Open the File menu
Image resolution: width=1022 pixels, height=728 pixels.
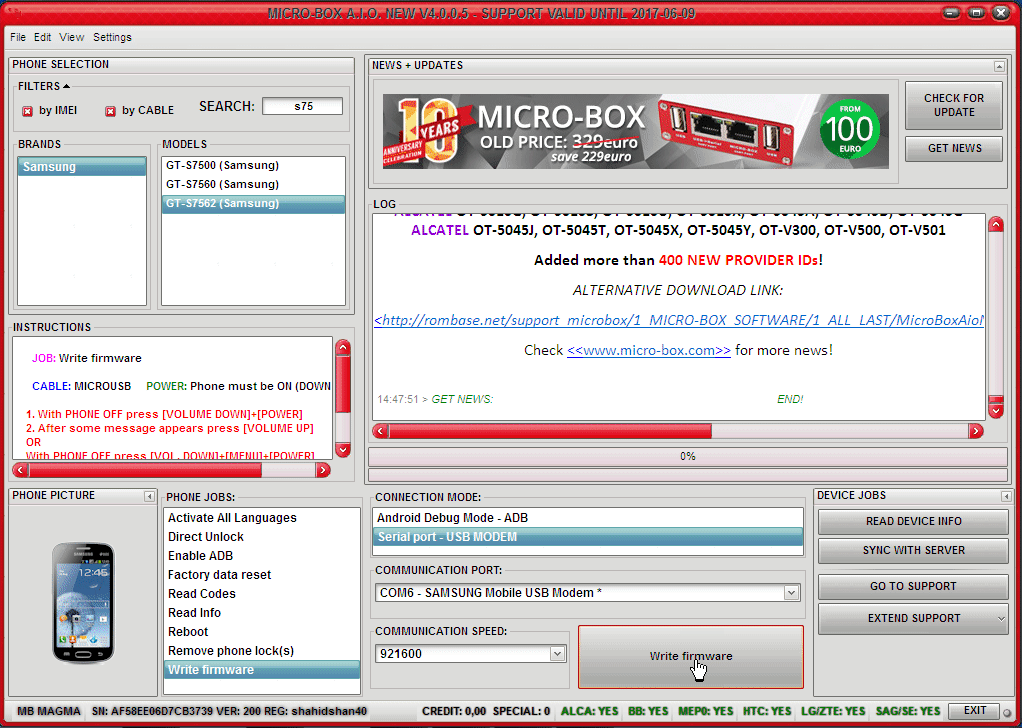[x=18, y=37]
